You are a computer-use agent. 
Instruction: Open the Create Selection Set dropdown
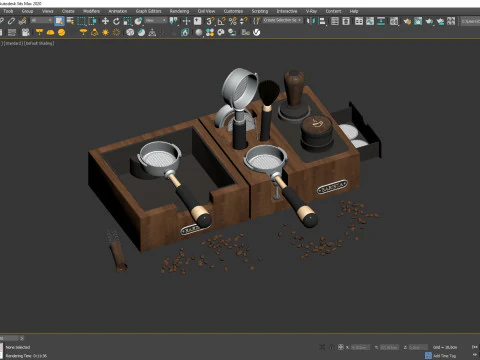pos(282,21)
